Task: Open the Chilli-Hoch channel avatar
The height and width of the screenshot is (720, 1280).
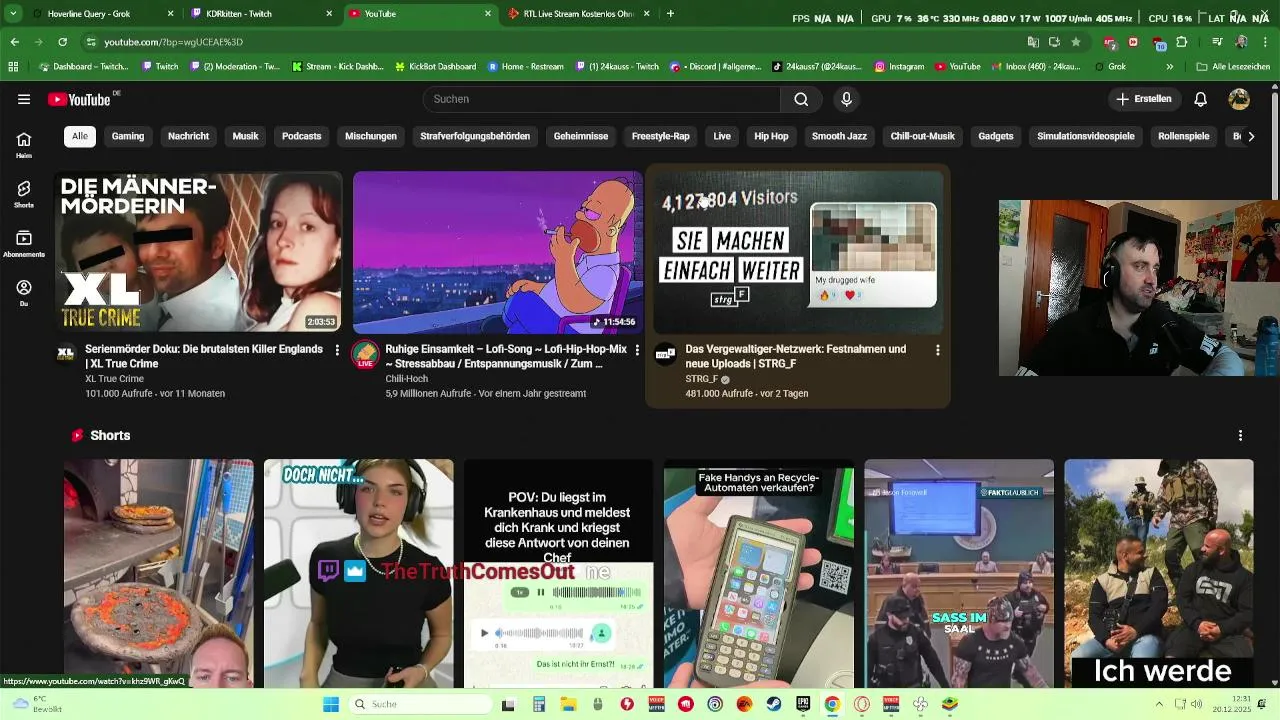Action: click(x=365, y=355)
